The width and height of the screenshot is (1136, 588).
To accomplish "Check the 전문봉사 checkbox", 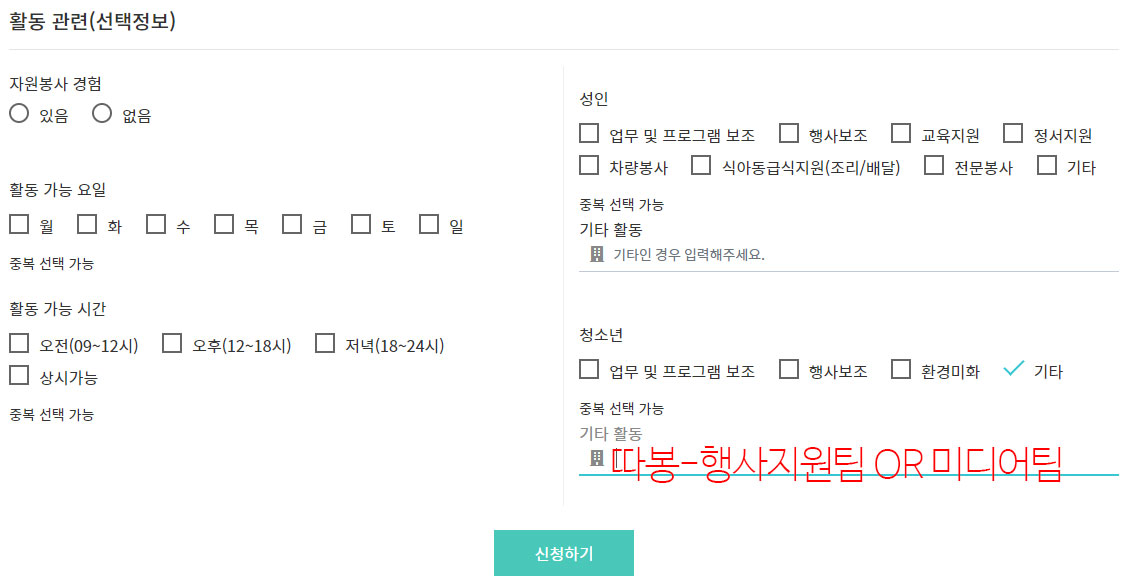I will (x=934, y=165).
